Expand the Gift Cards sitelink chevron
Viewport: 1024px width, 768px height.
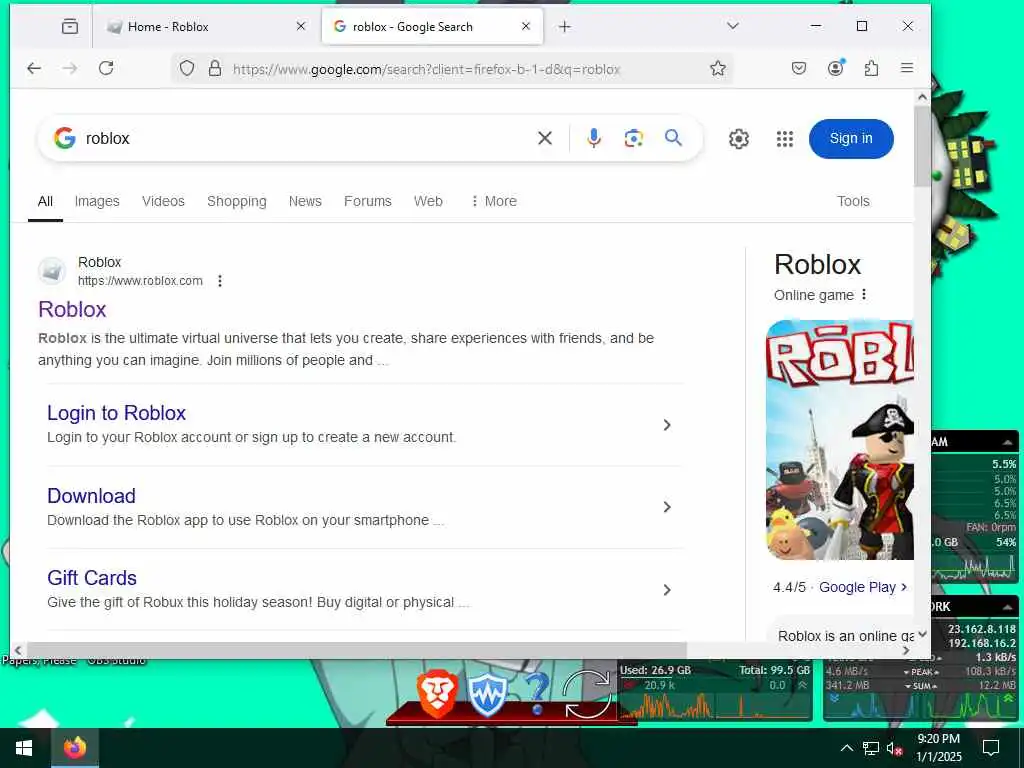pos(667,590)
